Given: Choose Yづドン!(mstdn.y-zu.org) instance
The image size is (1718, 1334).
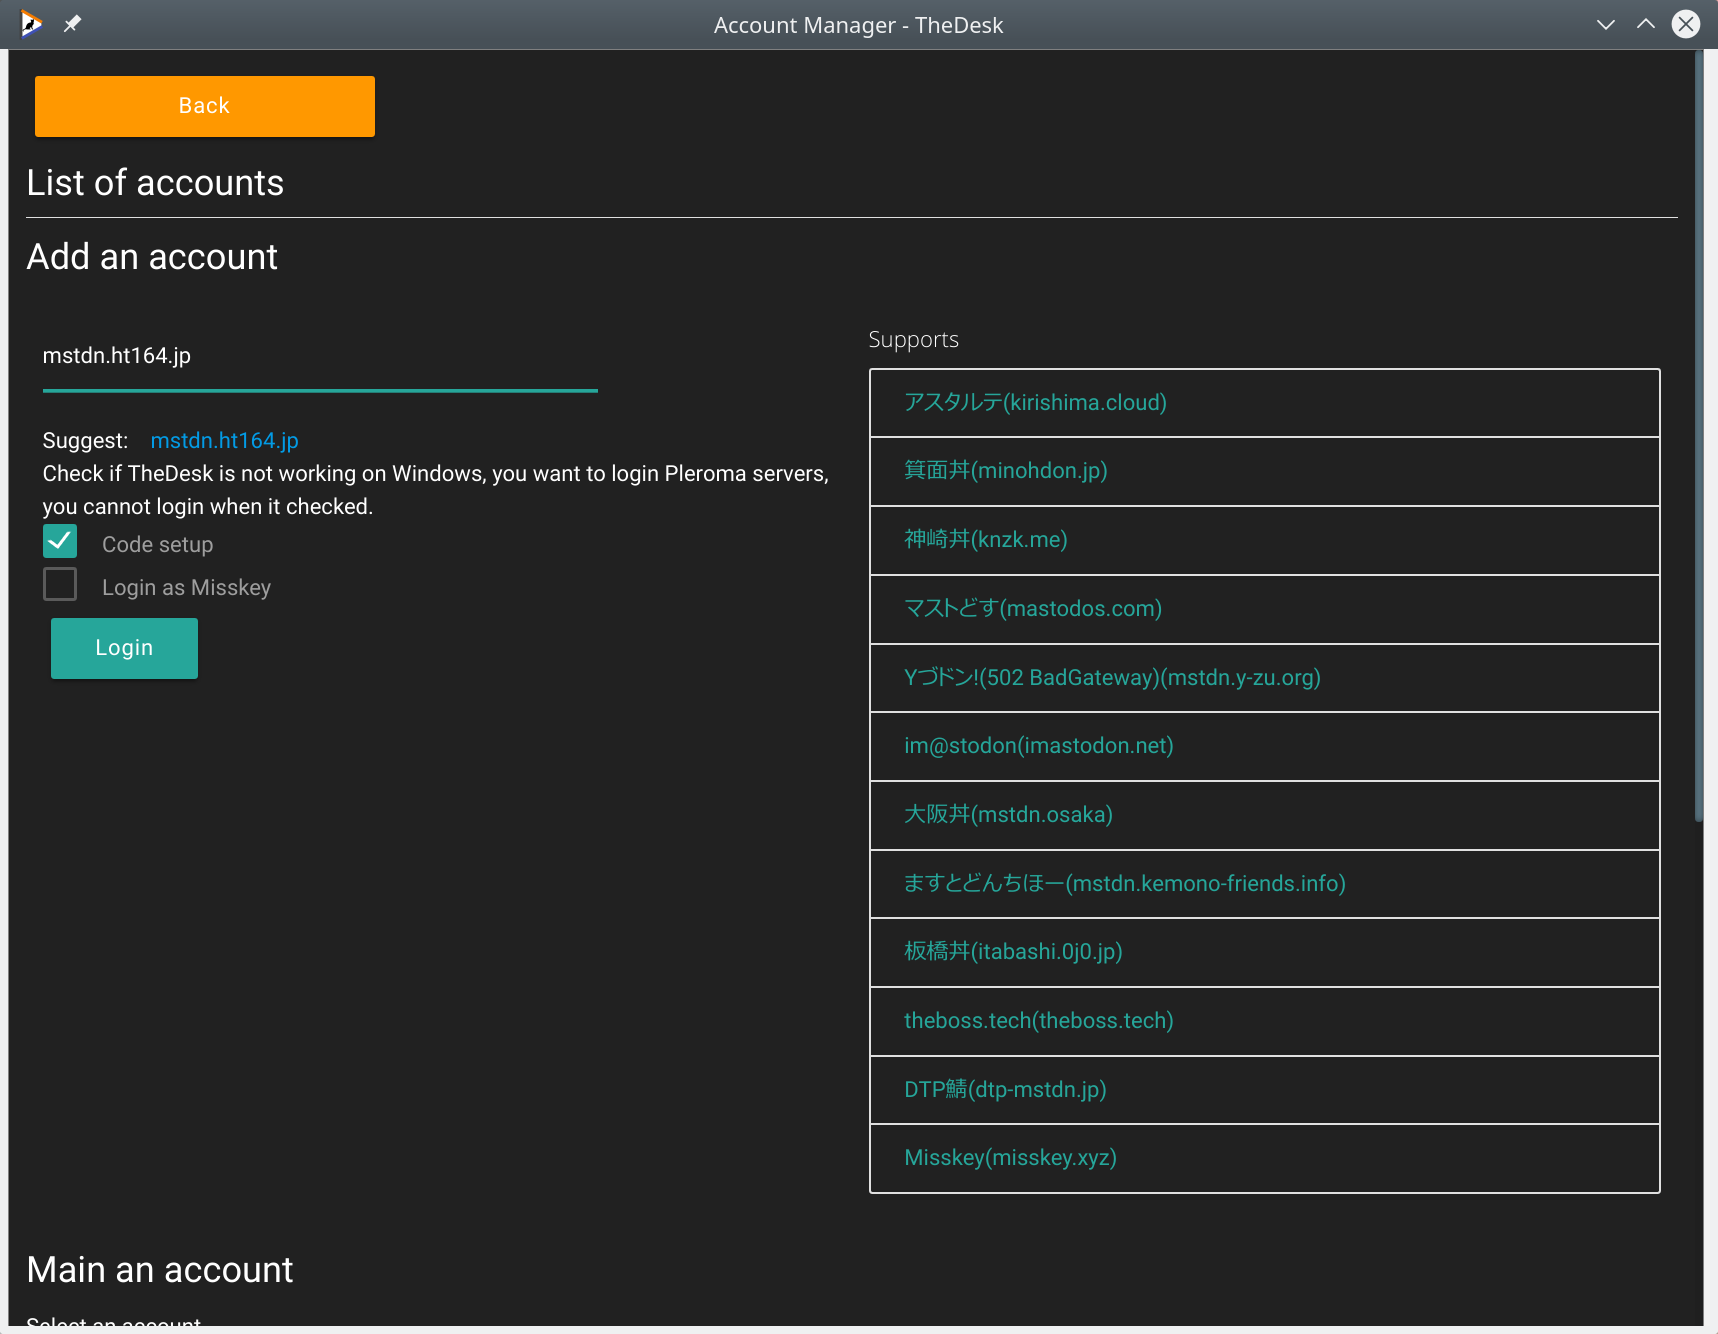Looking at the screenshot, I should click(1264, 678).
